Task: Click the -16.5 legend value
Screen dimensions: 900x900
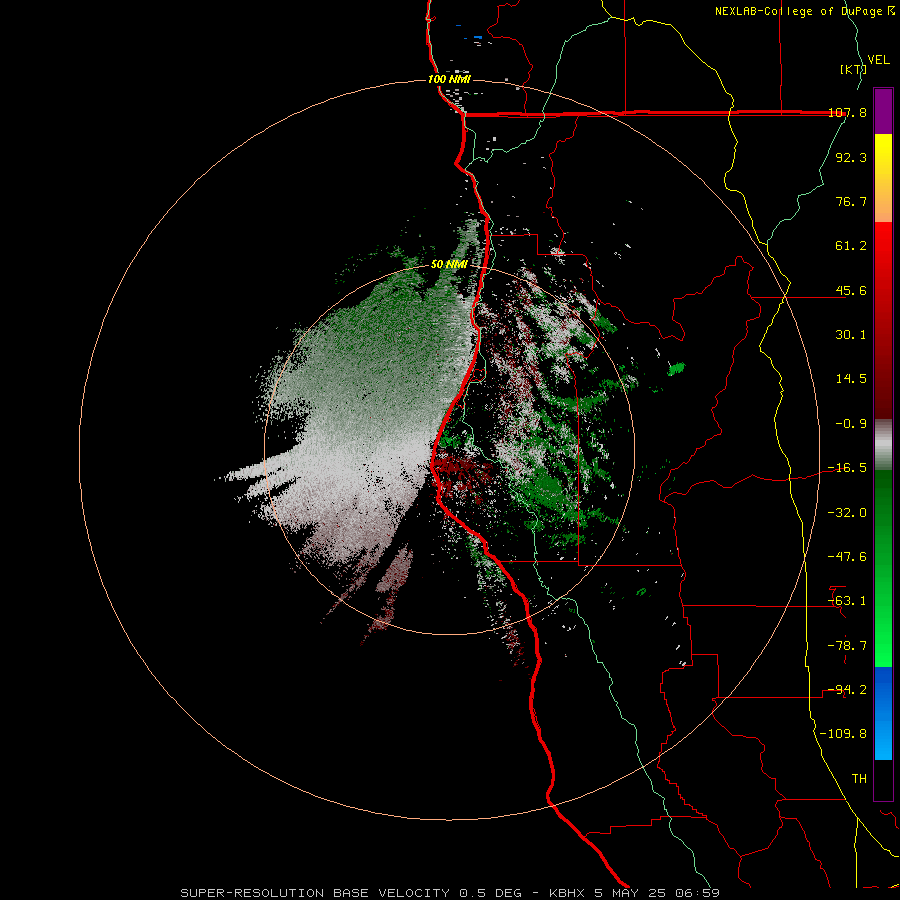Action: [x=847, y=468]
